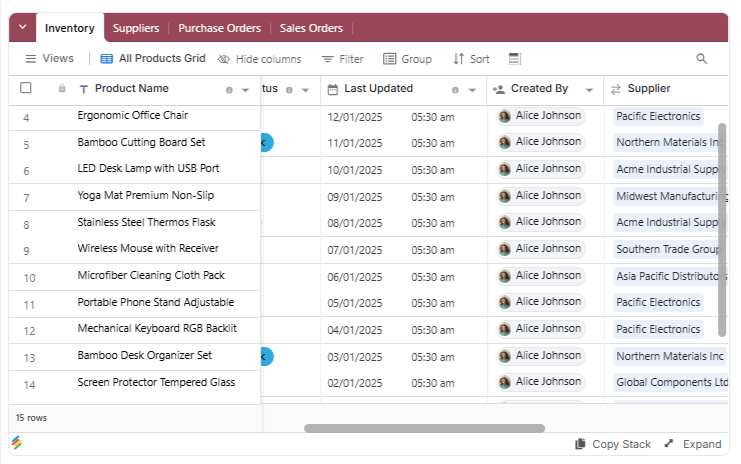741x464 pixels.
Task: Select Screen Protector Tempered Glass cell
Action: [156, 382]
